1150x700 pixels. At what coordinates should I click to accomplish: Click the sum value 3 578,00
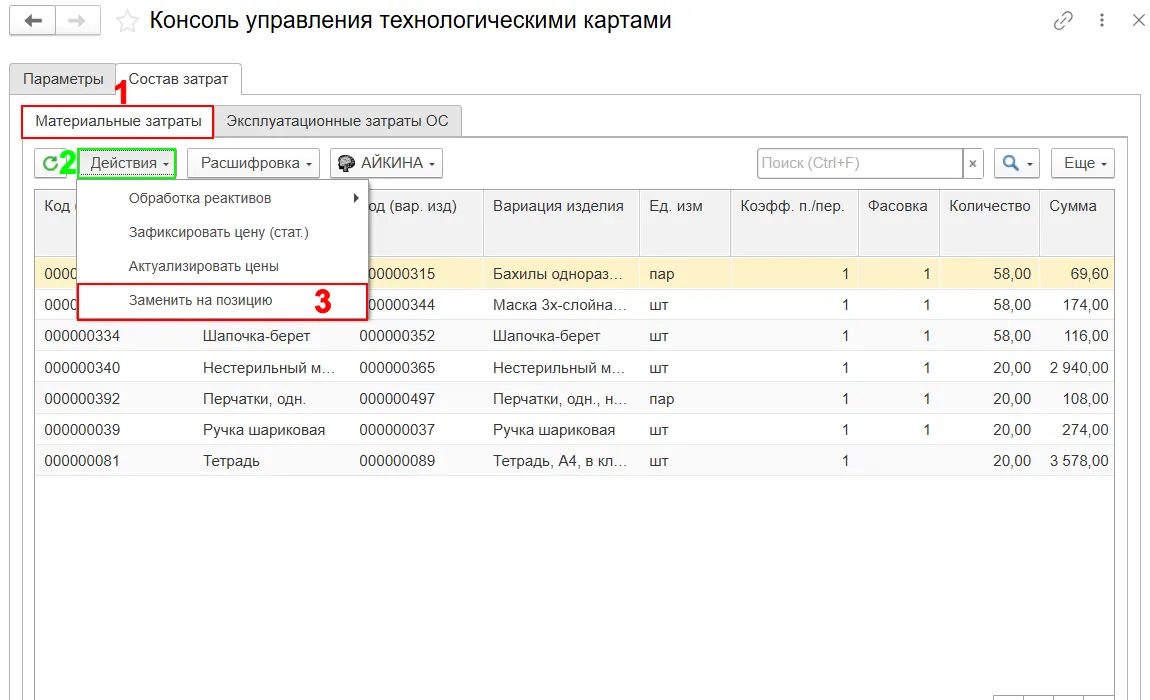tap(1078, 461)
